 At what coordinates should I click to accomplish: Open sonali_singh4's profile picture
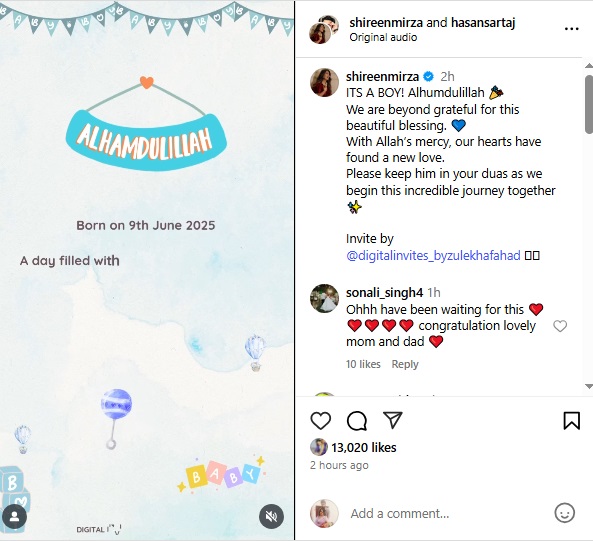point(324,298)
